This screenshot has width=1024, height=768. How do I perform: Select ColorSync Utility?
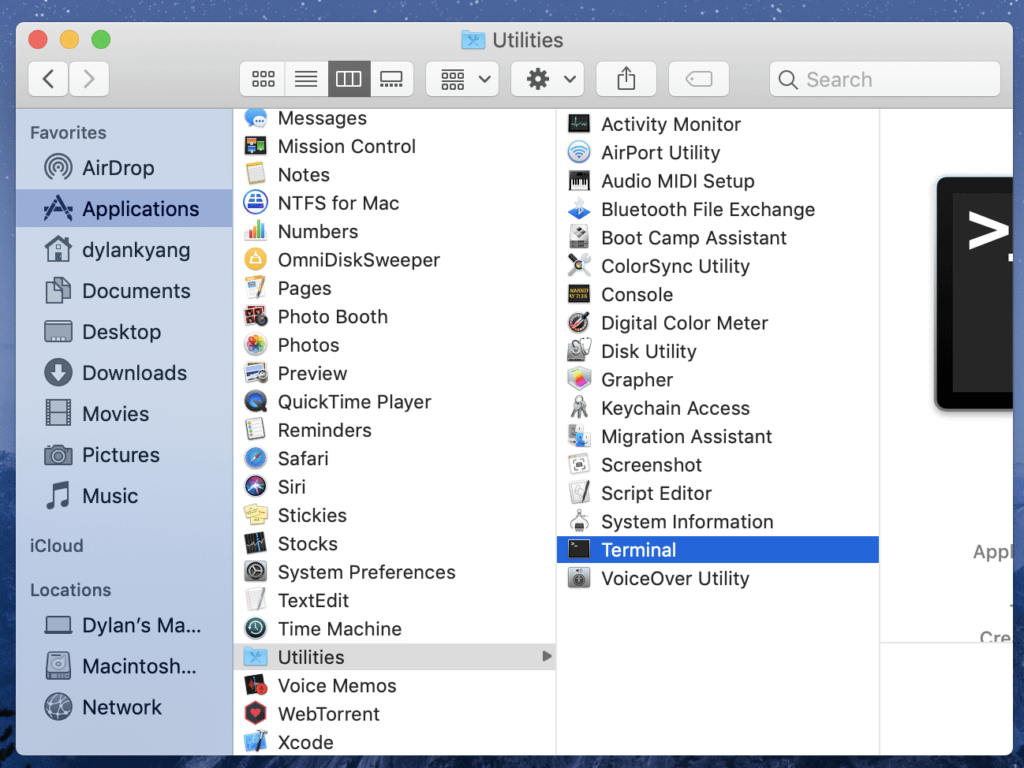click(718, 266)
